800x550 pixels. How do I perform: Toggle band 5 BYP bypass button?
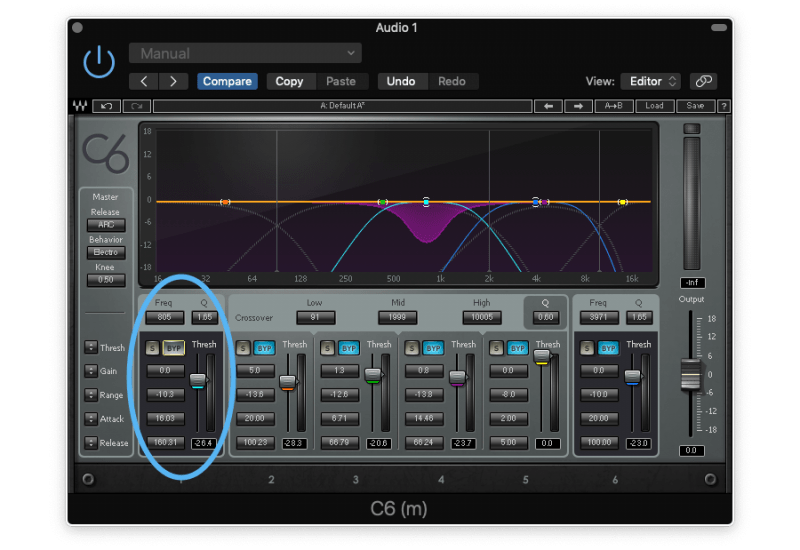click(518, 348)
